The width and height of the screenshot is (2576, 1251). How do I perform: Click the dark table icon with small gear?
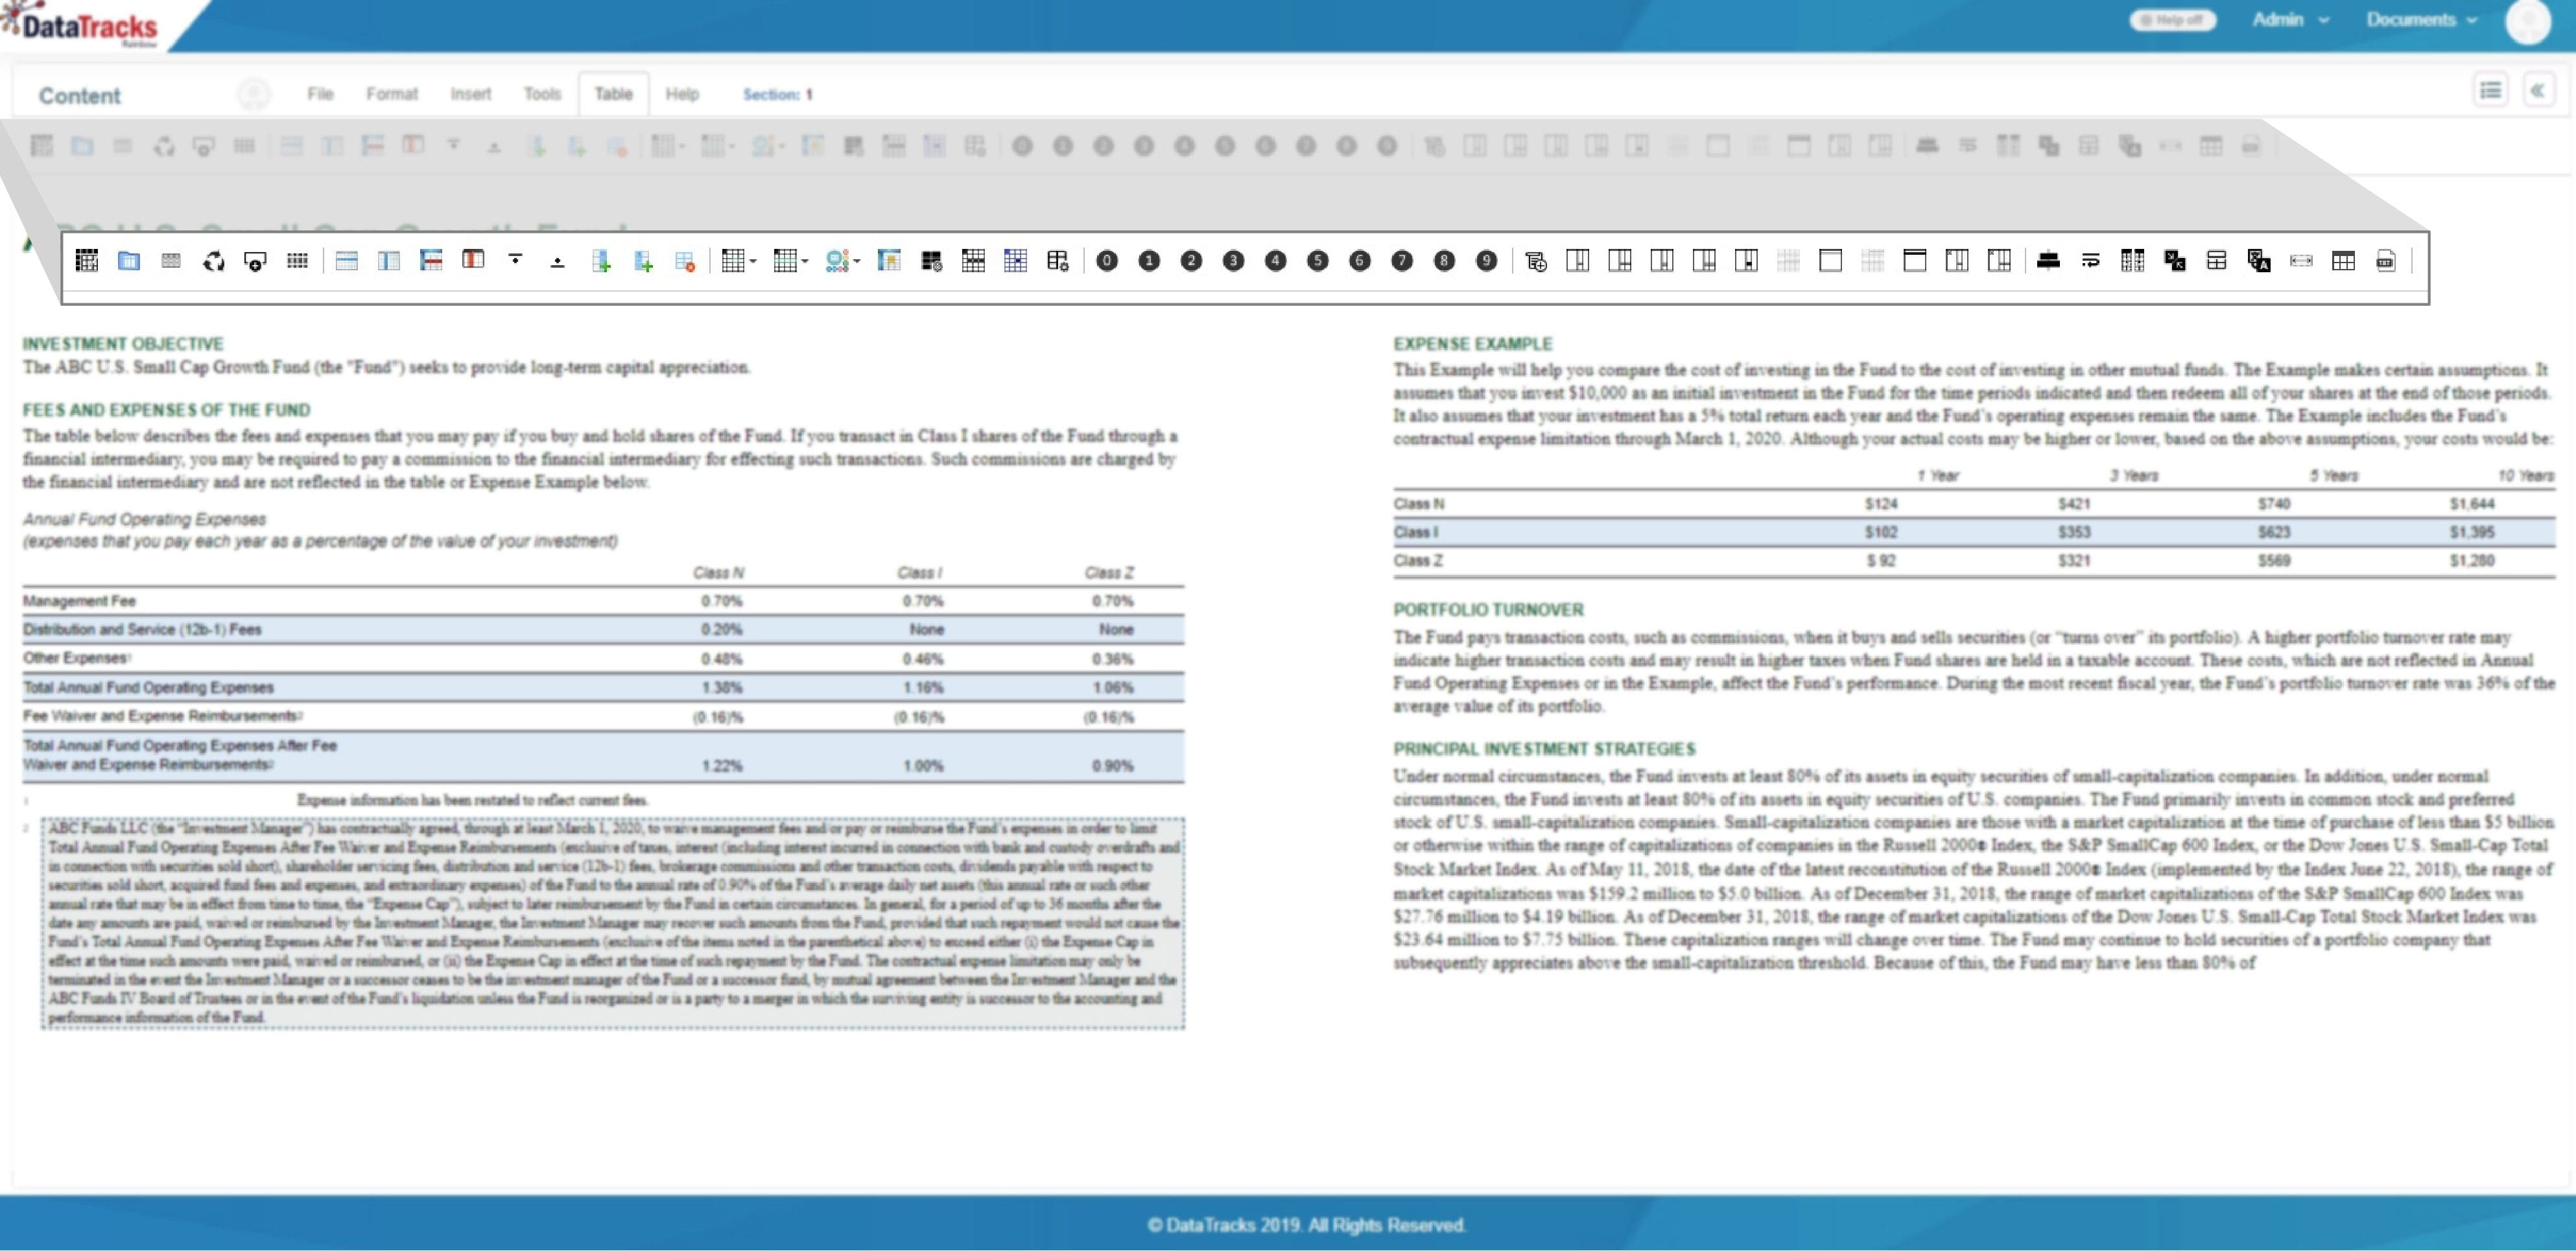point(931,261)
